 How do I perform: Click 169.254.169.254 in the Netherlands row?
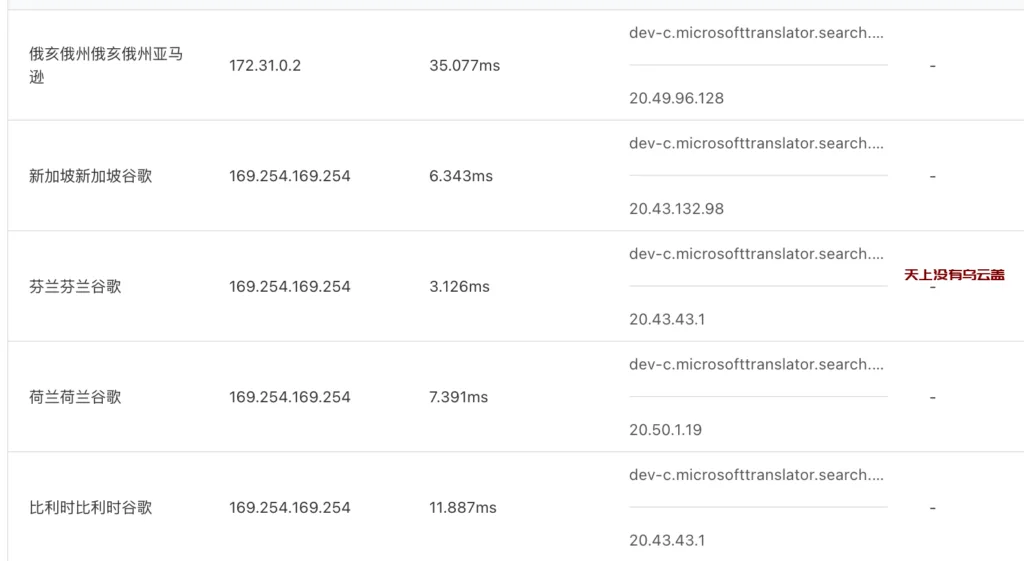[x=289, y=396]
